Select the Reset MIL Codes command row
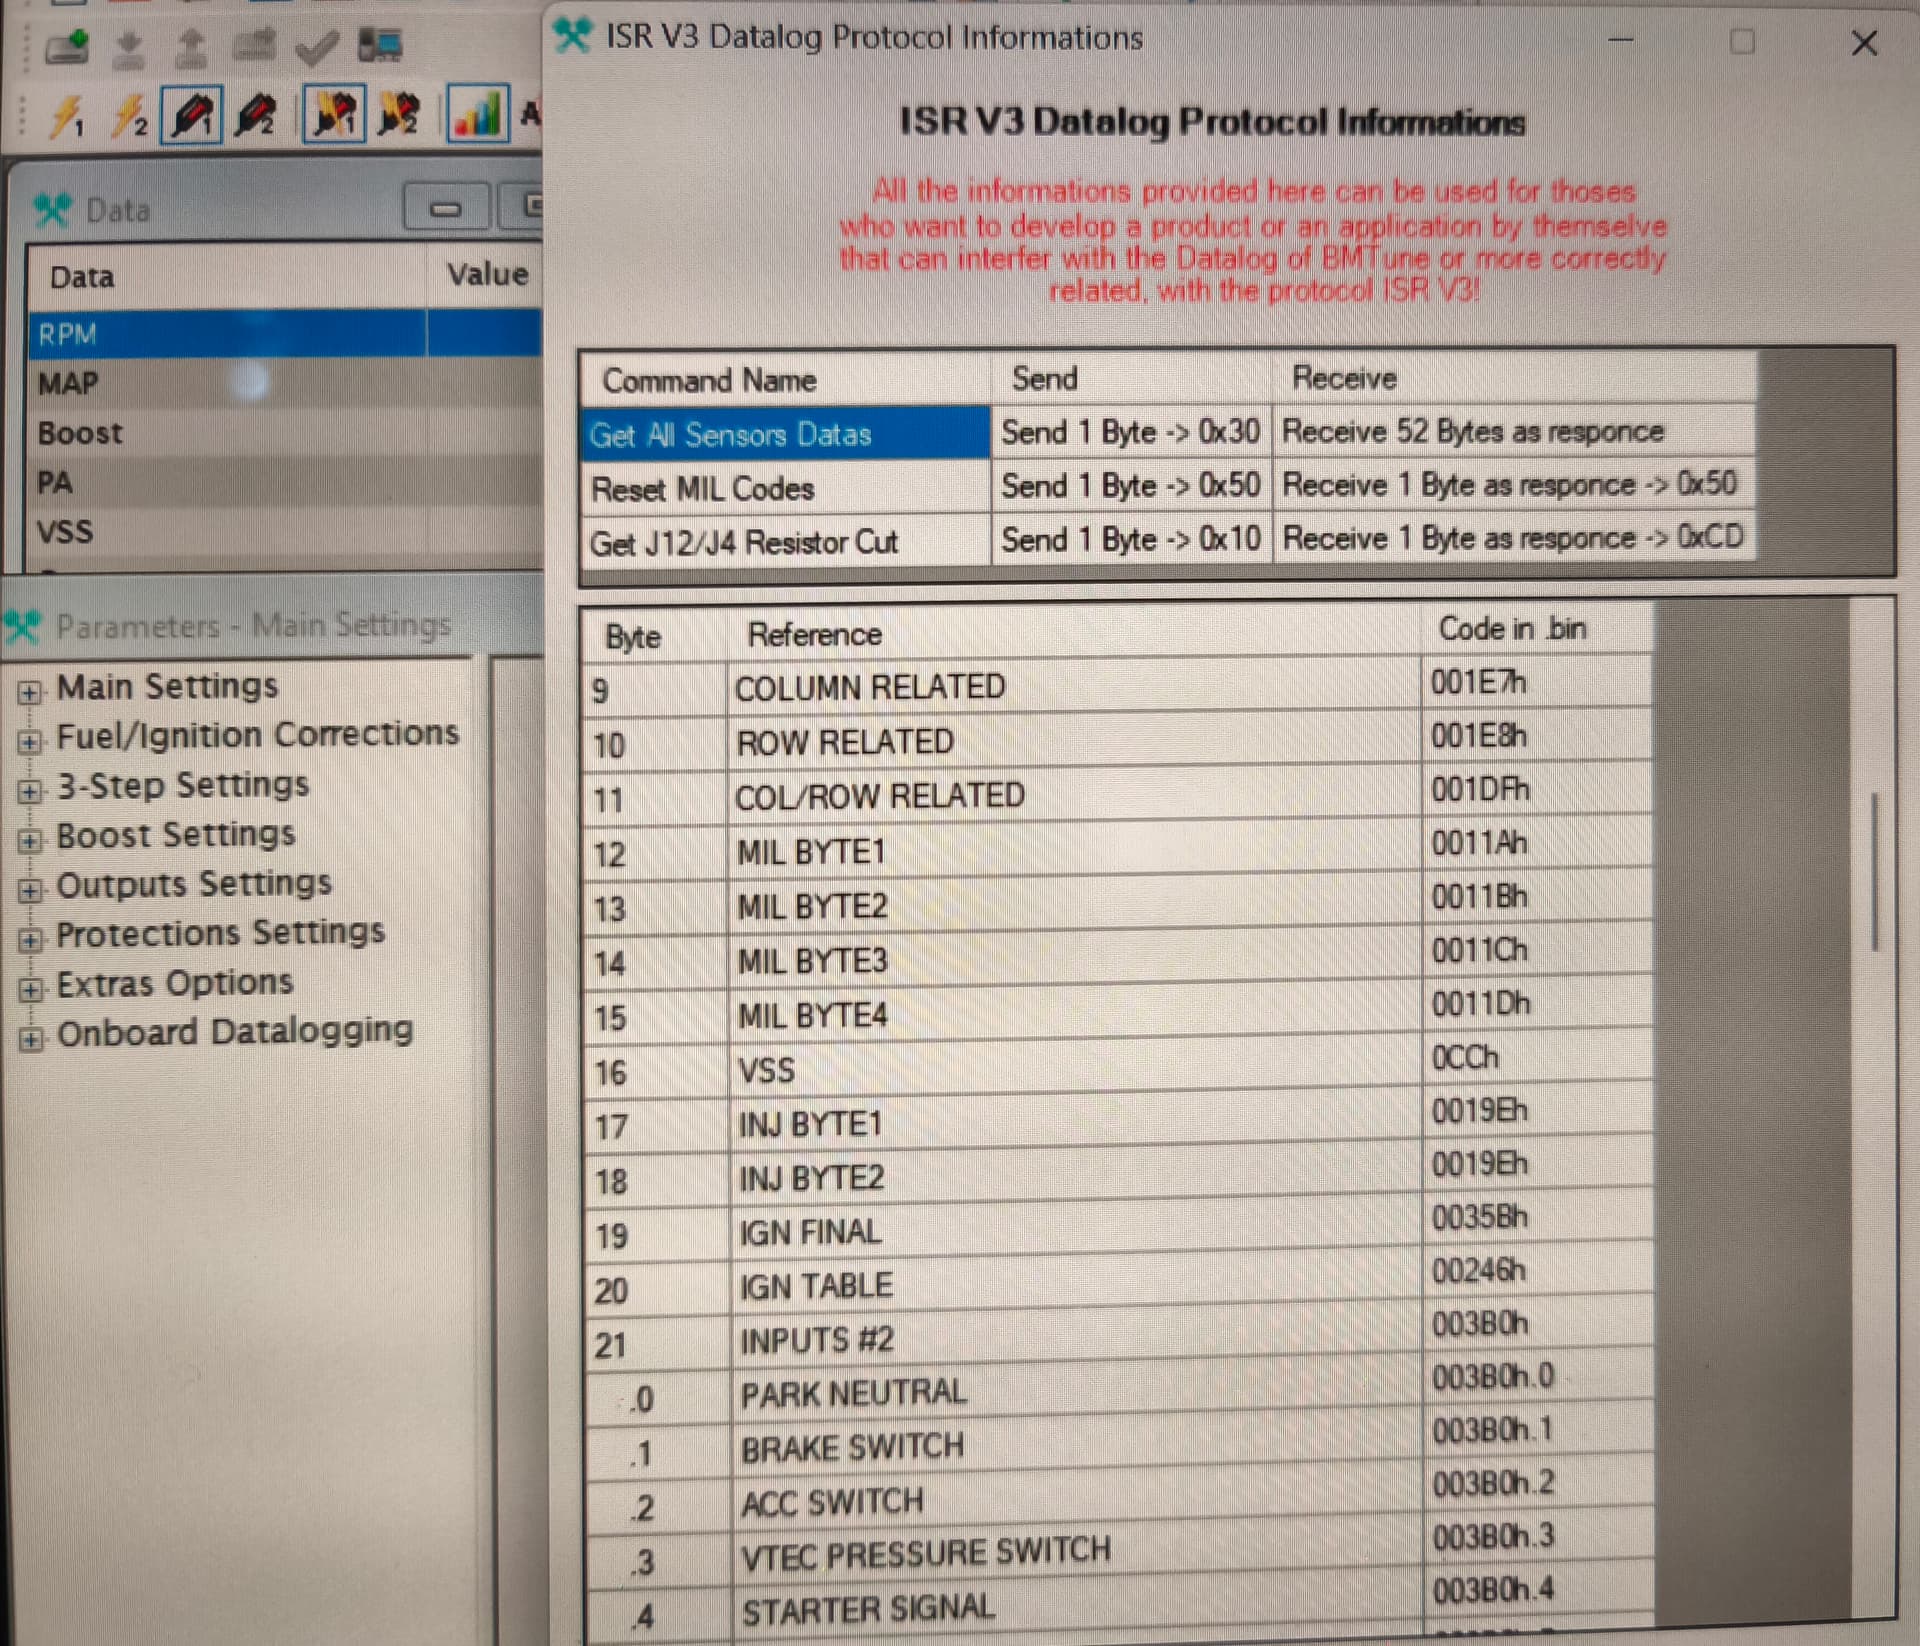The height and width of the screenshot is (1646, 1920). click(x=703, y=489)
